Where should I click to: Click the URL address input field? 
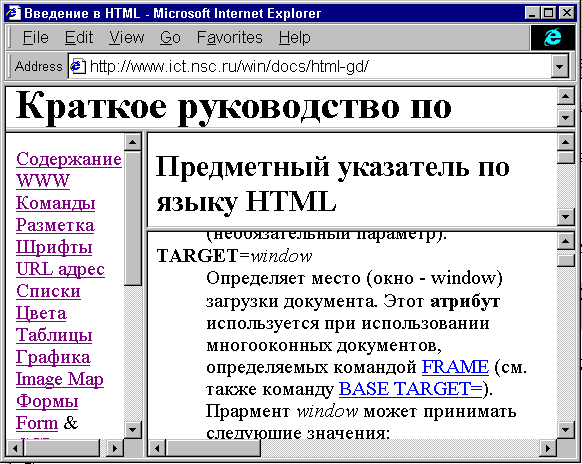[x=310, y=67]
